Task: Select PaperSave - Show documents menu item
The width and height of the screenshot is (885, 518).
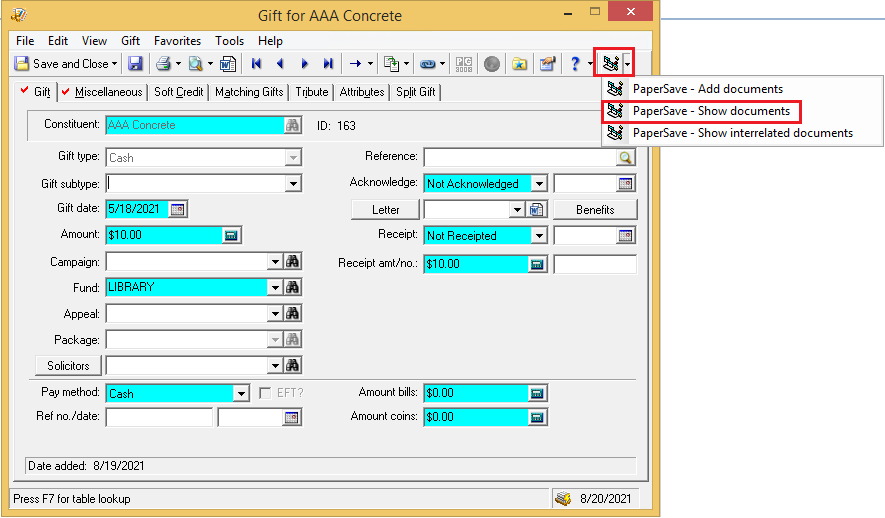Action: coord(711,111)
